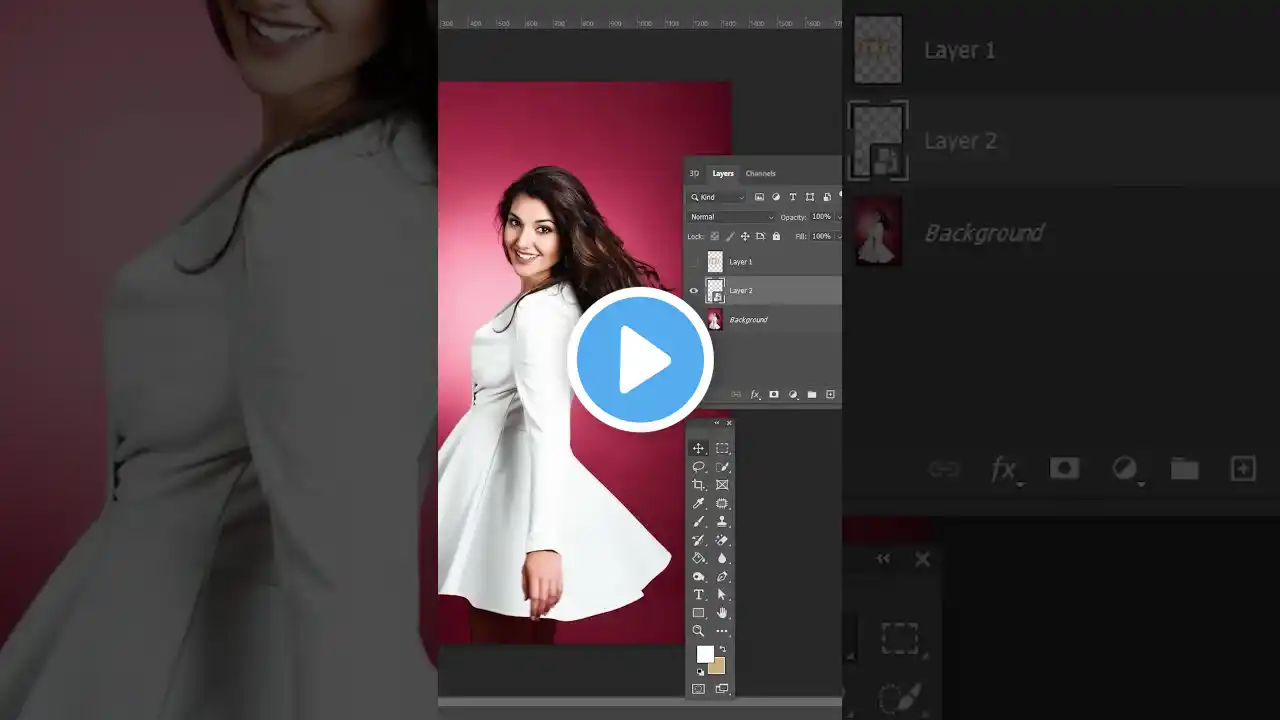Show Layer 1 via its visibility box

(x=693, y=262)
